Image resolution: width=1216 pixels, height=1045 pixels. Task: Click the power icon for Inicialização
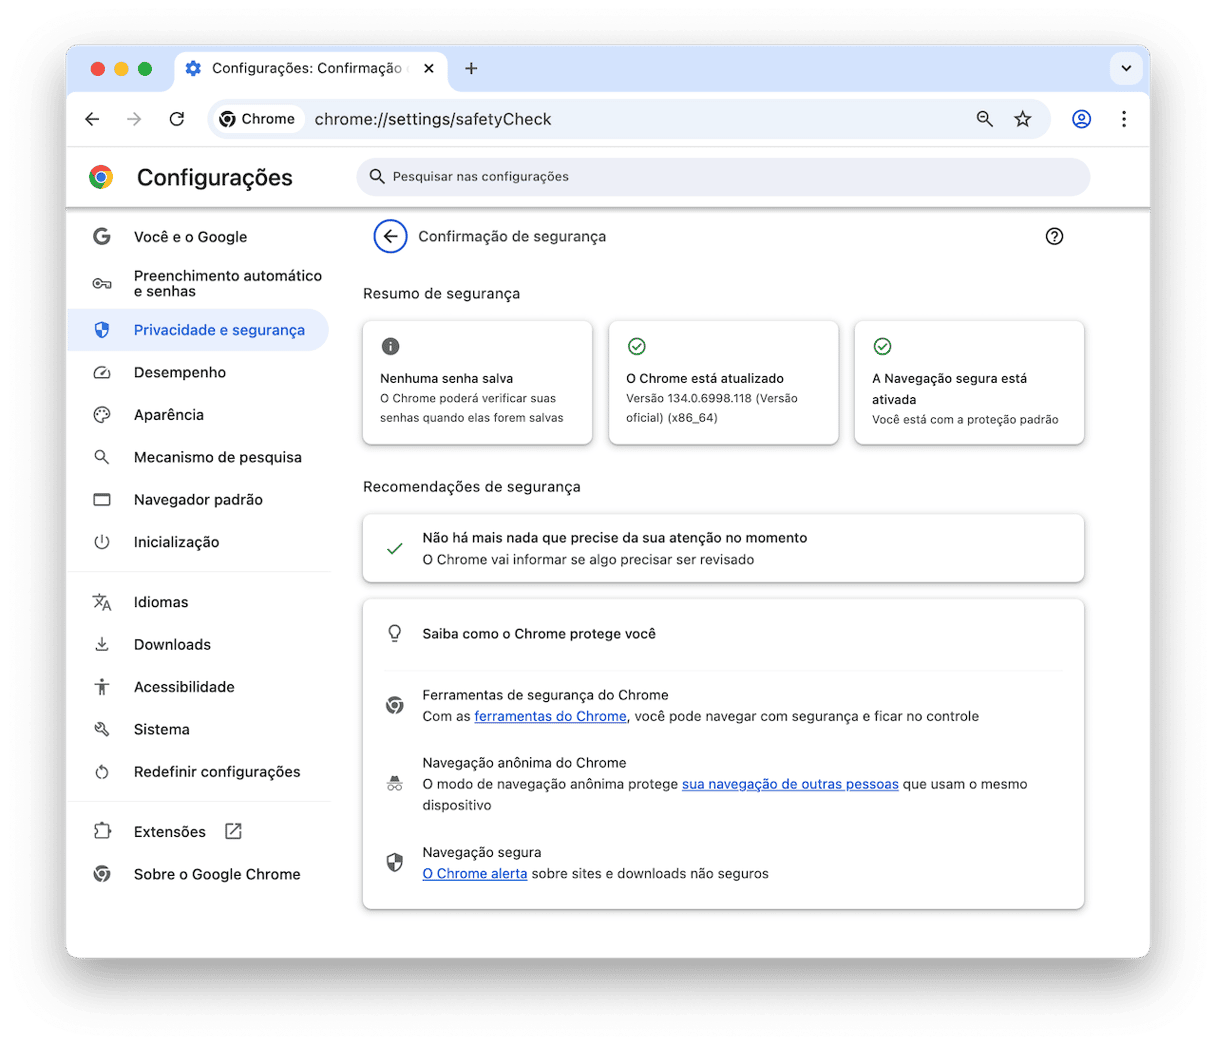tap(102, 542)
